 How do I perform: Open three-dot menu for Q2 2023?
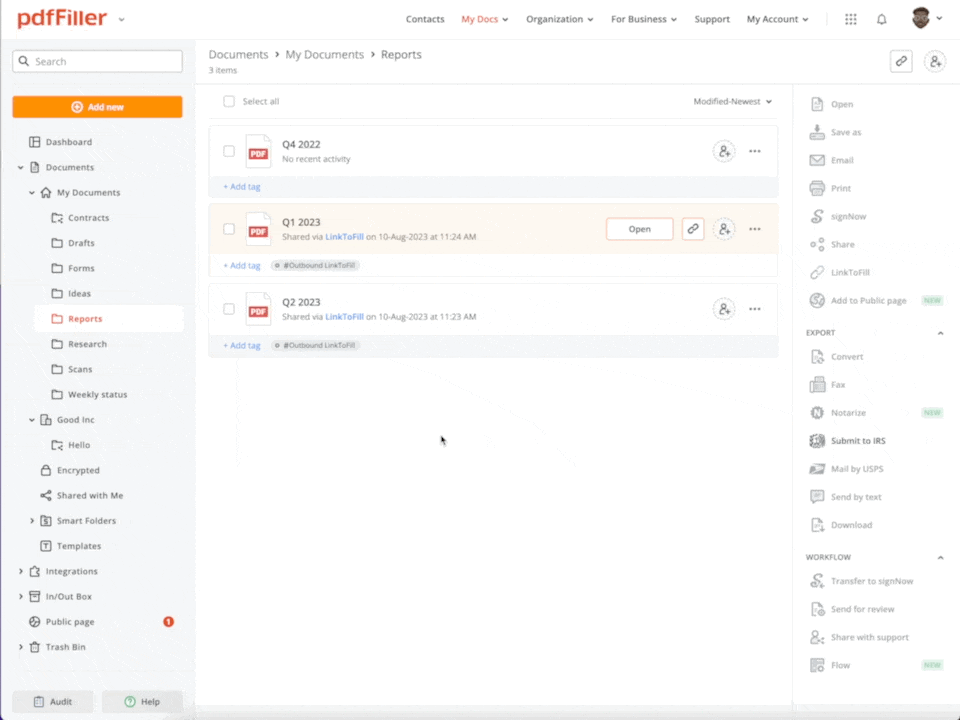(755, 309)
